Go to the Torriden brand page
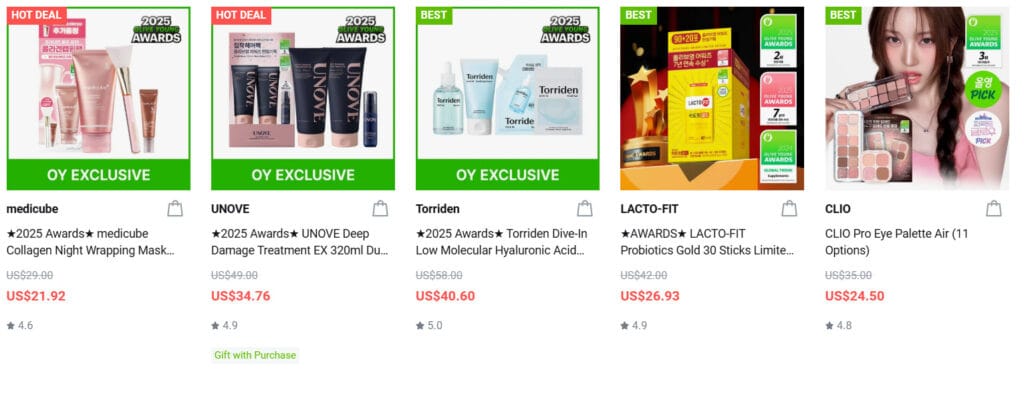 [x=438, y=209]
